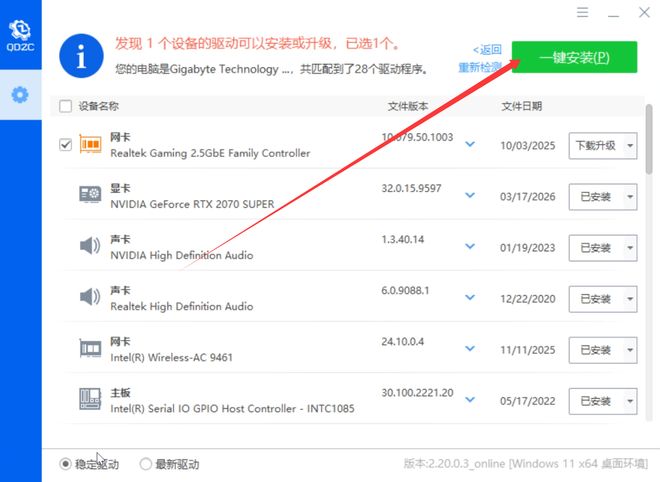Click the Realtek High Definition Audio speaker icon
This screenshot has width=660, height=482.
90,297
